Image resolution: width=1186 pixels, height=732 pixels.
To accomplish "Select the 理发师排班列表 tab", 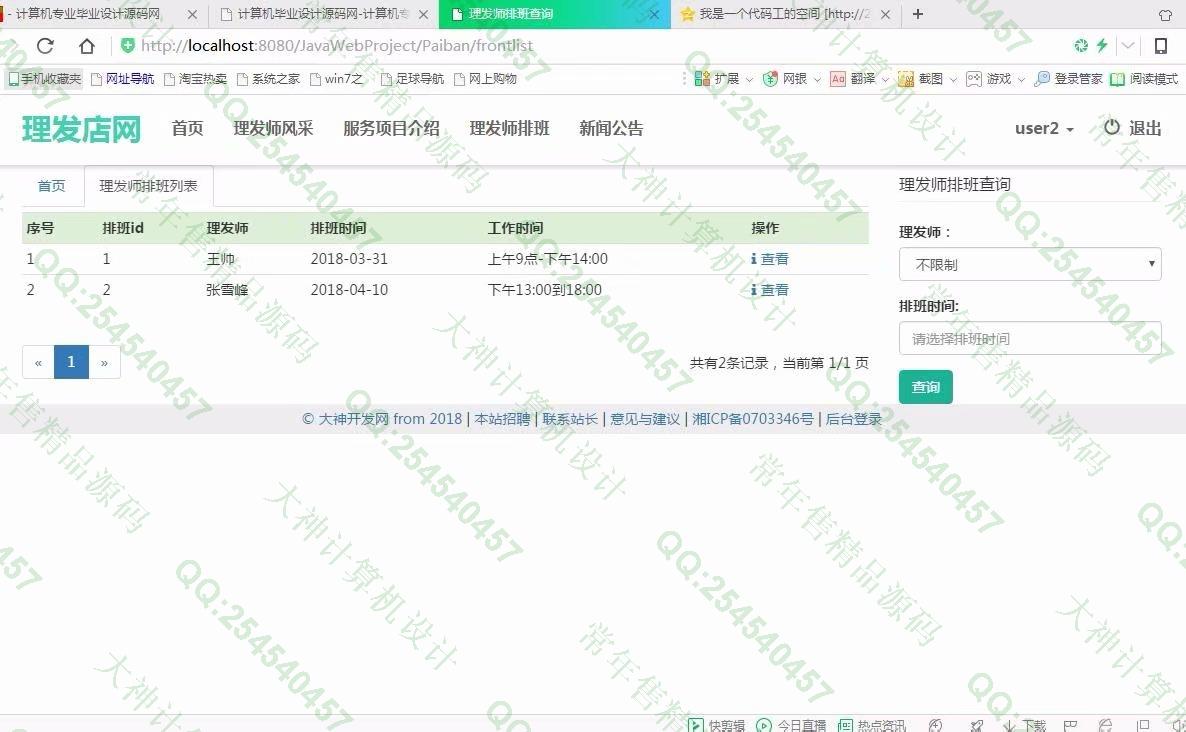I will click(x=148, y=185).
